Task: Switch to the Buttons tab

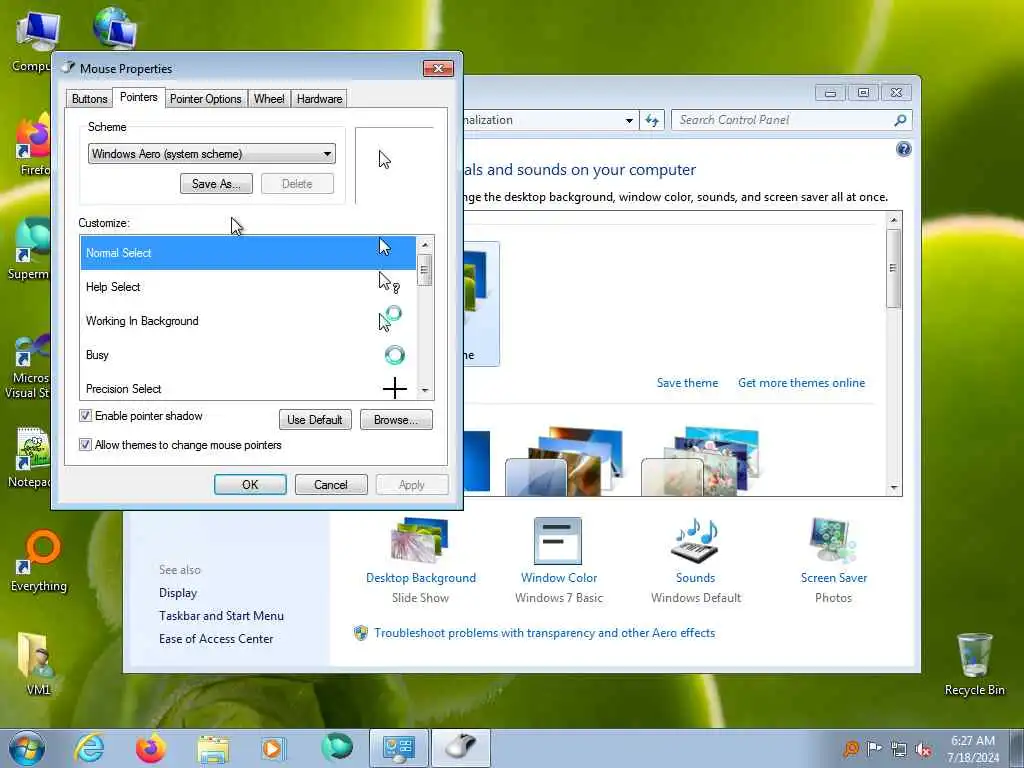Action: [x=89, y=99]
